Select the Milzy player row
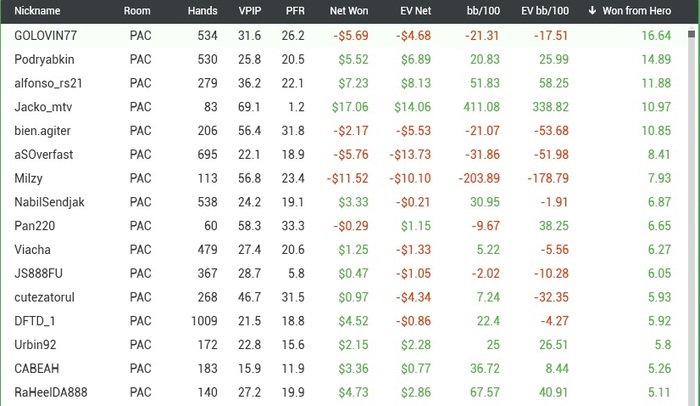Screen dimensions: 700x406 click(x=28, y=178)
